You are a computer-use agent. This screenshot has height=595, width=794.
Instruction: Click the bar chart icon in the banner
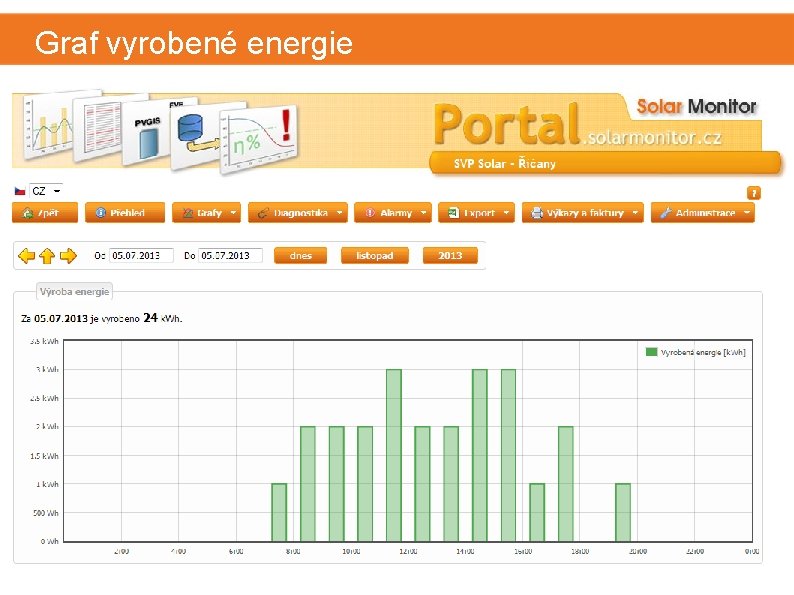point(48,127)
